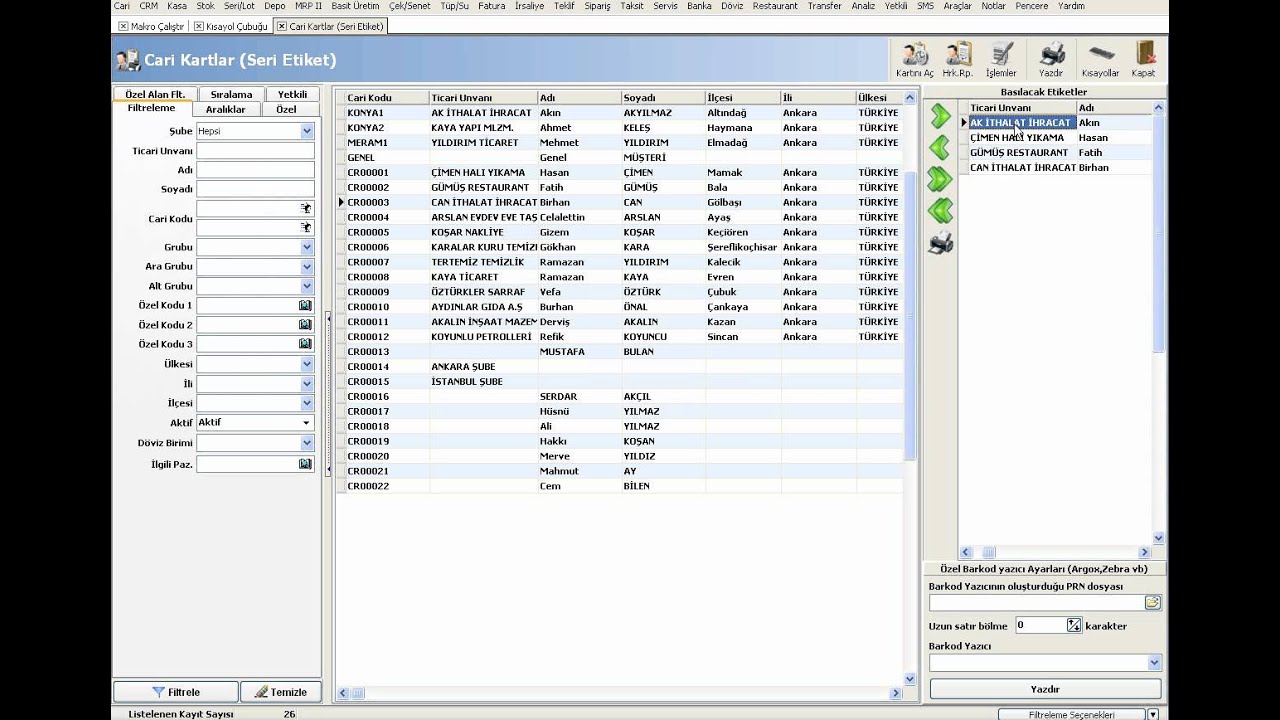This screenshot has height=720, width=1280.
Task: Browse for PRN file with folder icon
Action: 1153,602
